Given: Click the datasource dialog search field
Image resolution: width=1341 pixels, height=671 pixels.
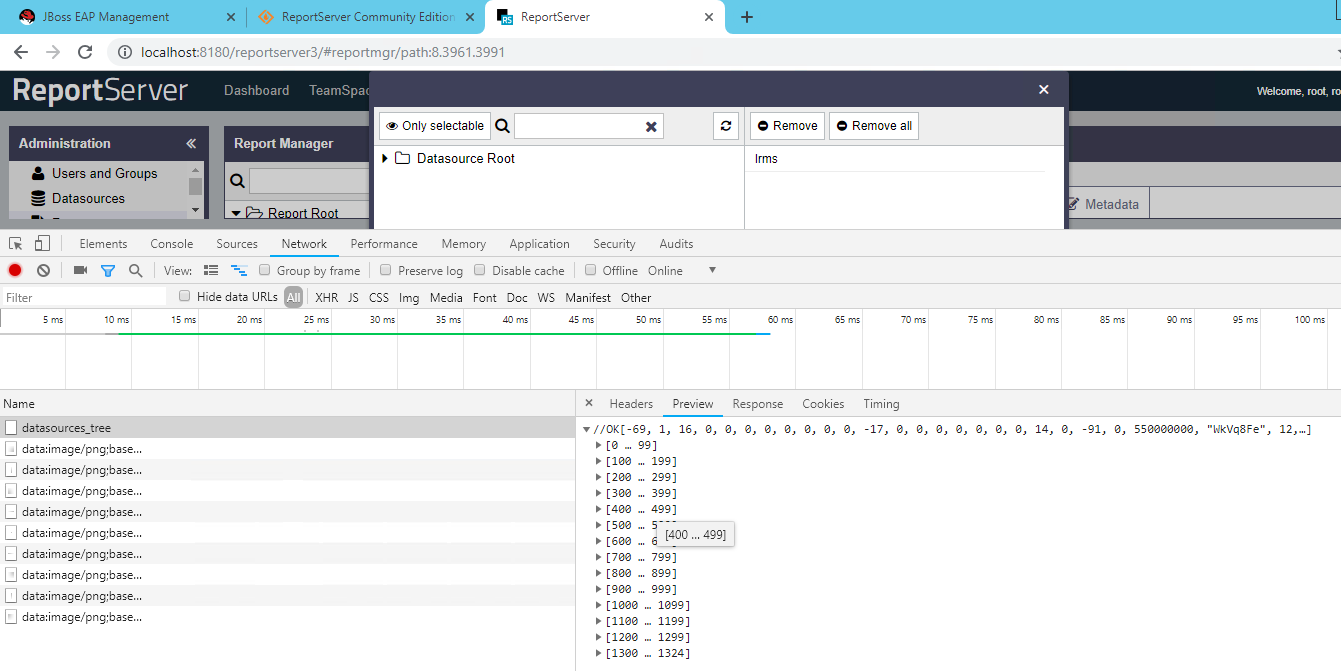Looking at the screenshot, I should tap(578, 126).
